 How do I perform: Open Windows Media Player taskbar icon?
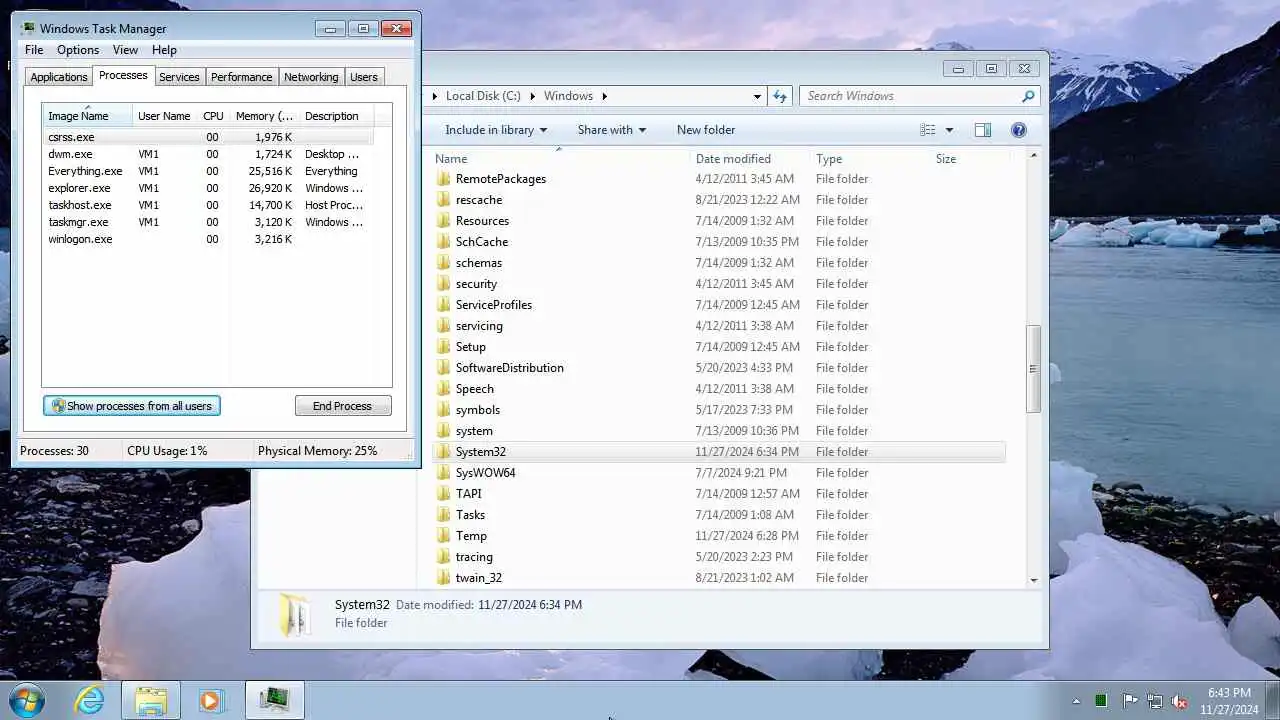click(210, 700)
